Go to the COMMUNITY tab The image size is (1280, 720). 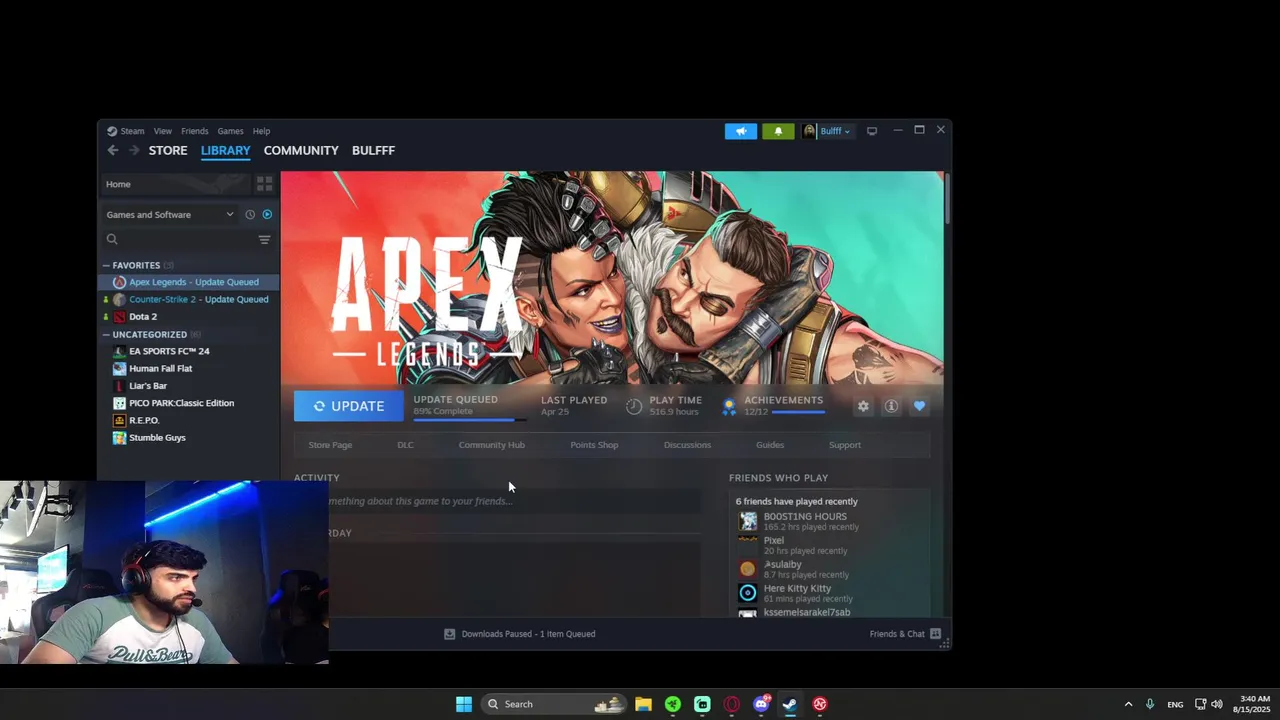[301, 150]
